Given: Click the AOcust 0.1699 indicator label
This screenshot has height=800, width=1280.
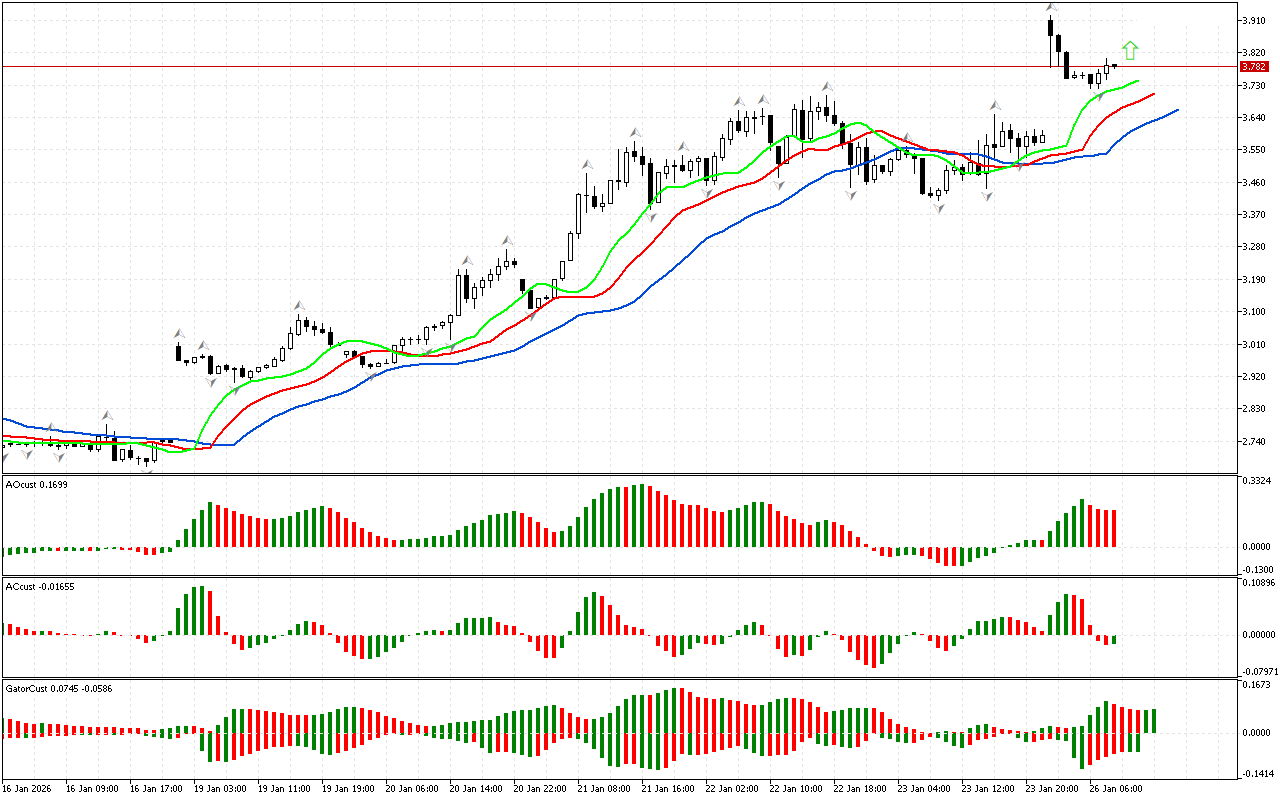Looking at the screenshot, I should 34,484.
